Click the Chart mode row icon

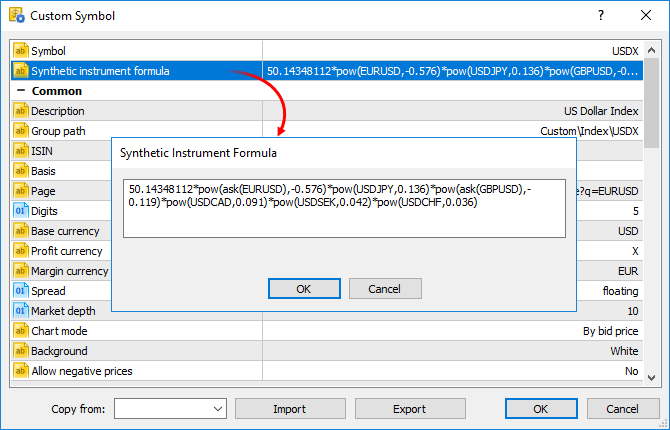coord(21,331)
